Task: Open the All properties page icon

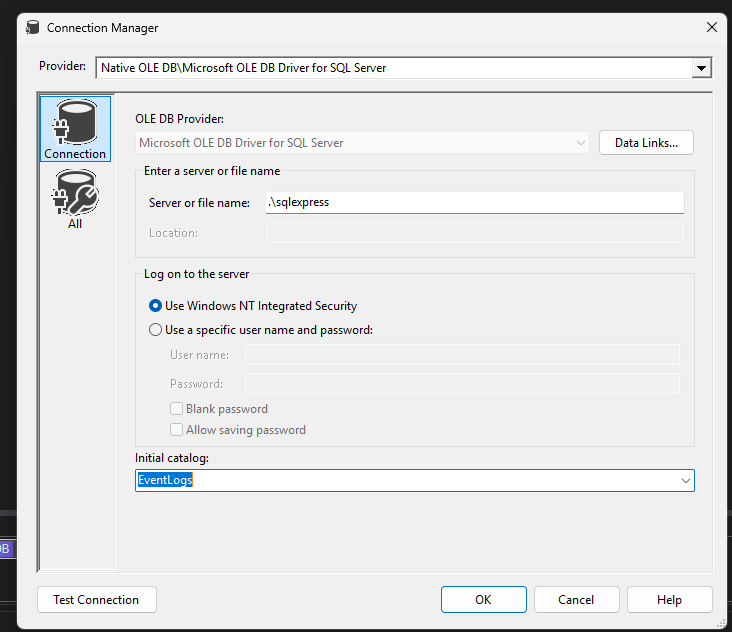Action: (x=75, y=198)
